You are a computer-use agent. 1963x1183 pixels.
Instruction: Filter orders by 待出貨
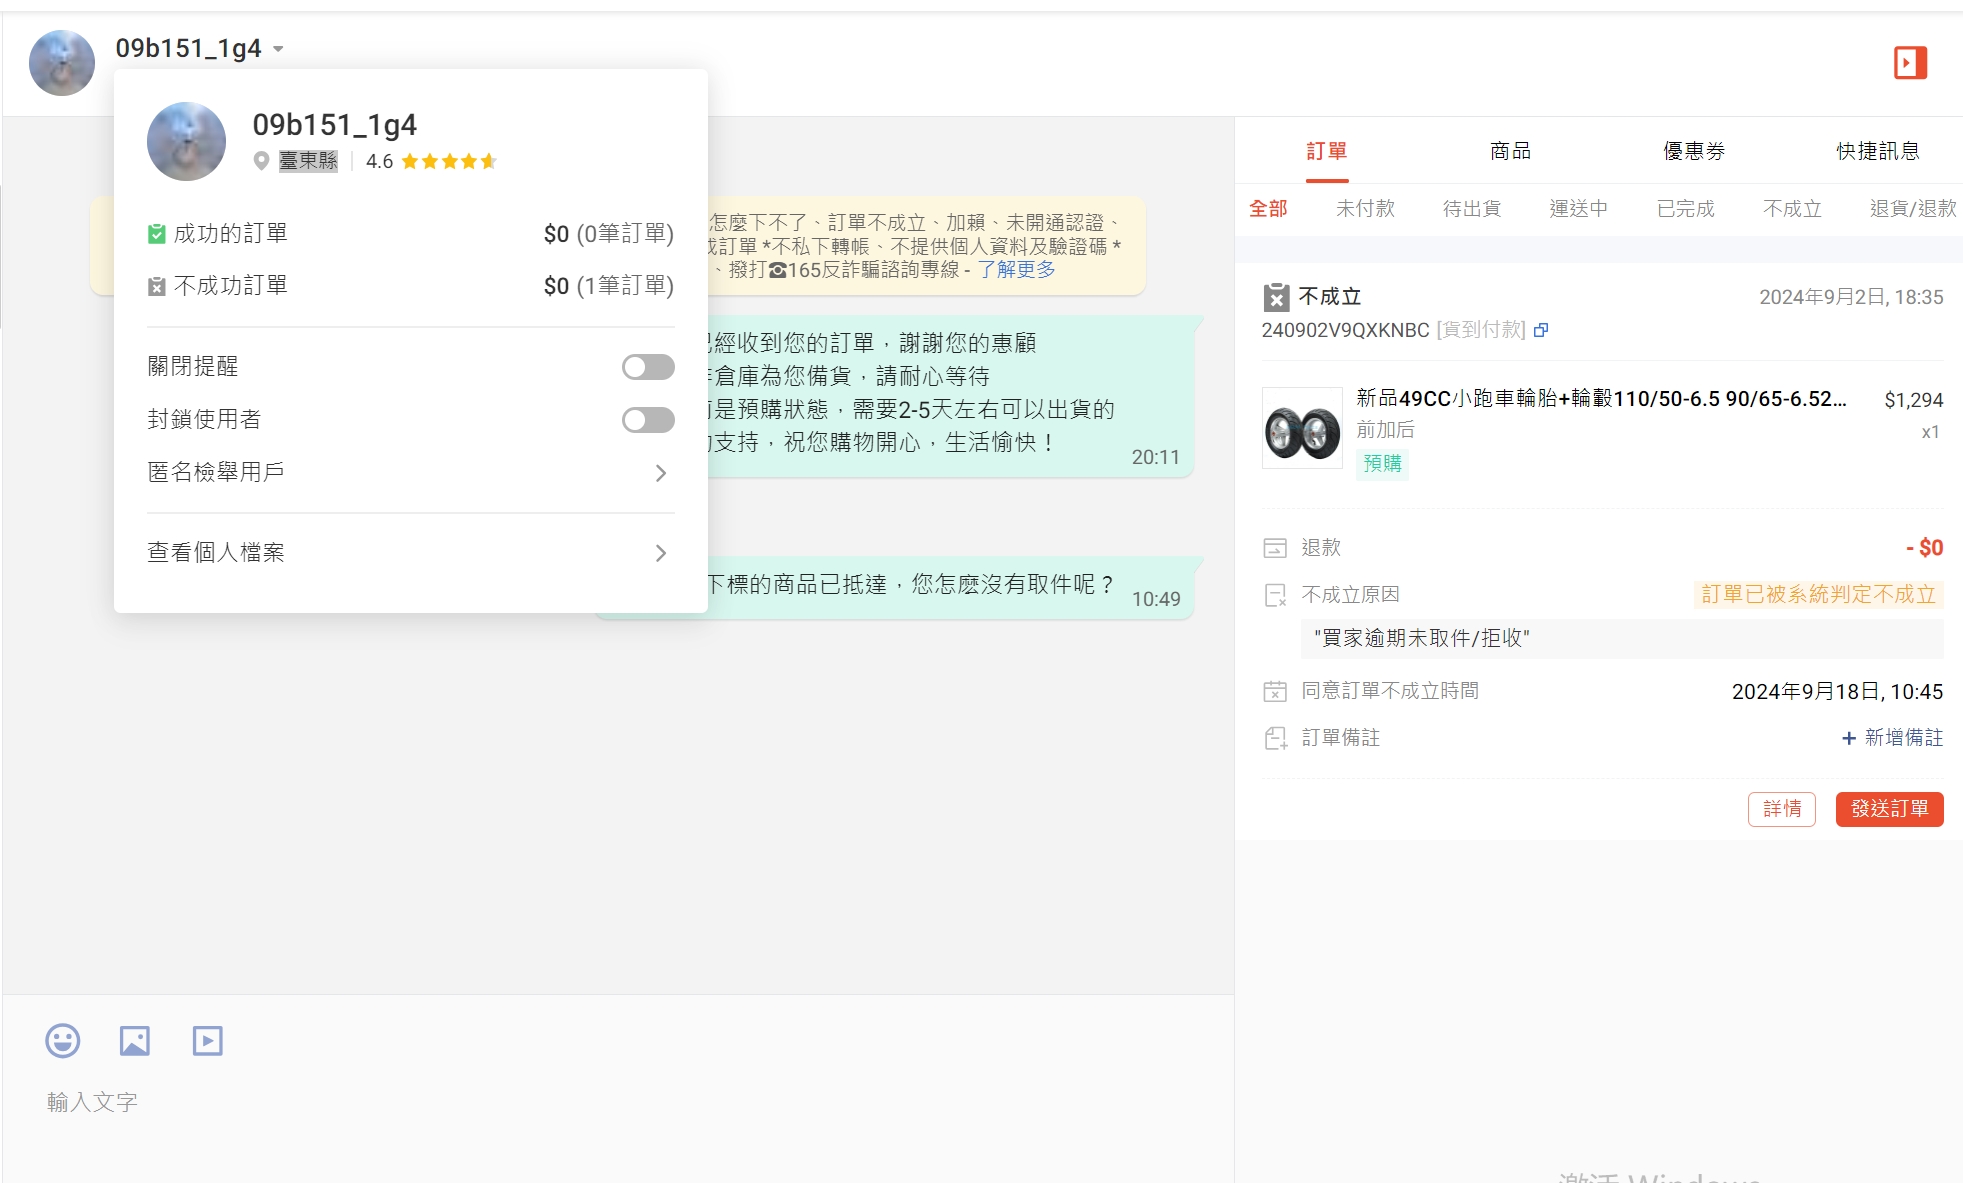(x=1472, y=208)
